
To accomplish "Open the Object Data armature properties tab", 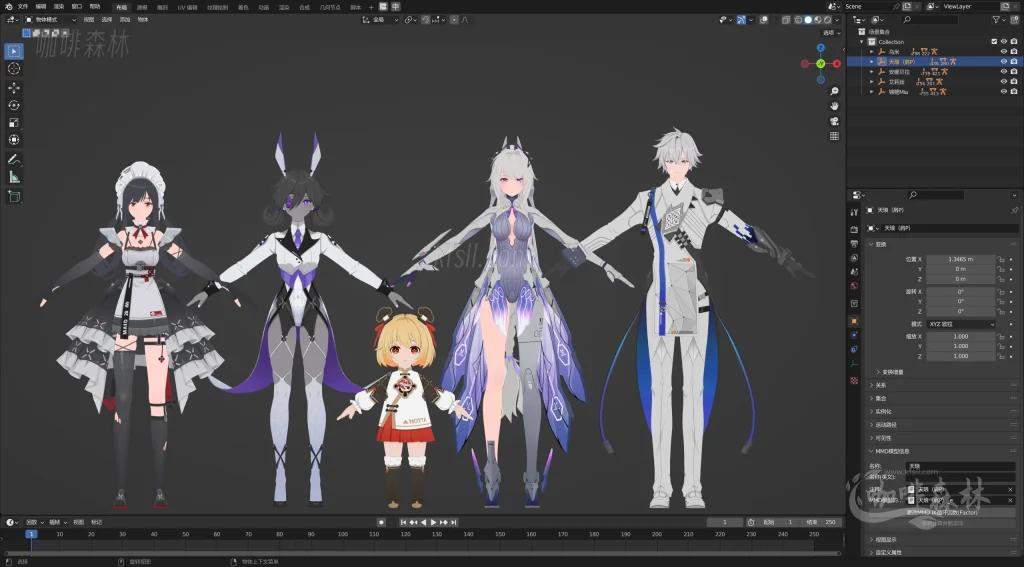I will click(x=854, y=364).
